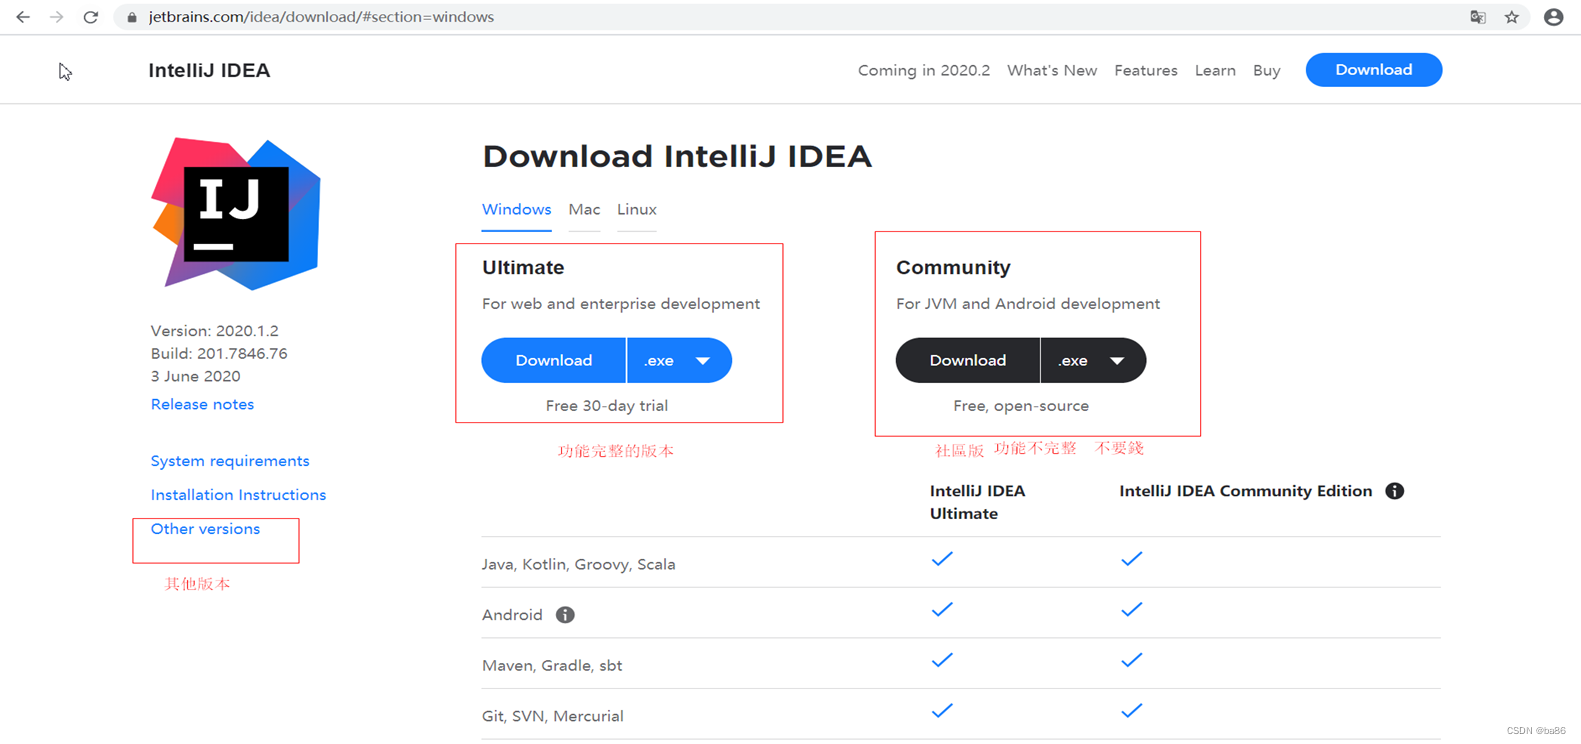This screenshot has width=1581, height=744.
Task: Click the 'Build: 201.7846.76' text
Action: click(219, 354)
